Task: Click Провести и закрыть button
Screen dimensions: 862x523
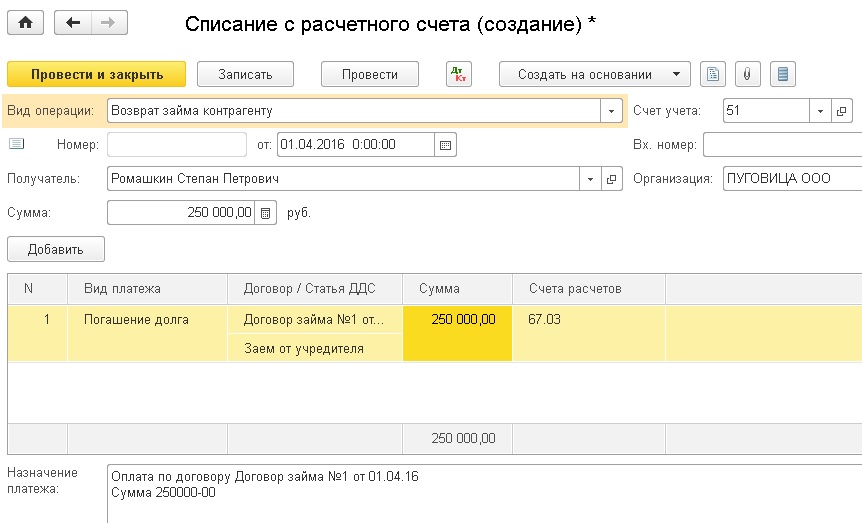Action: [97, 74]
